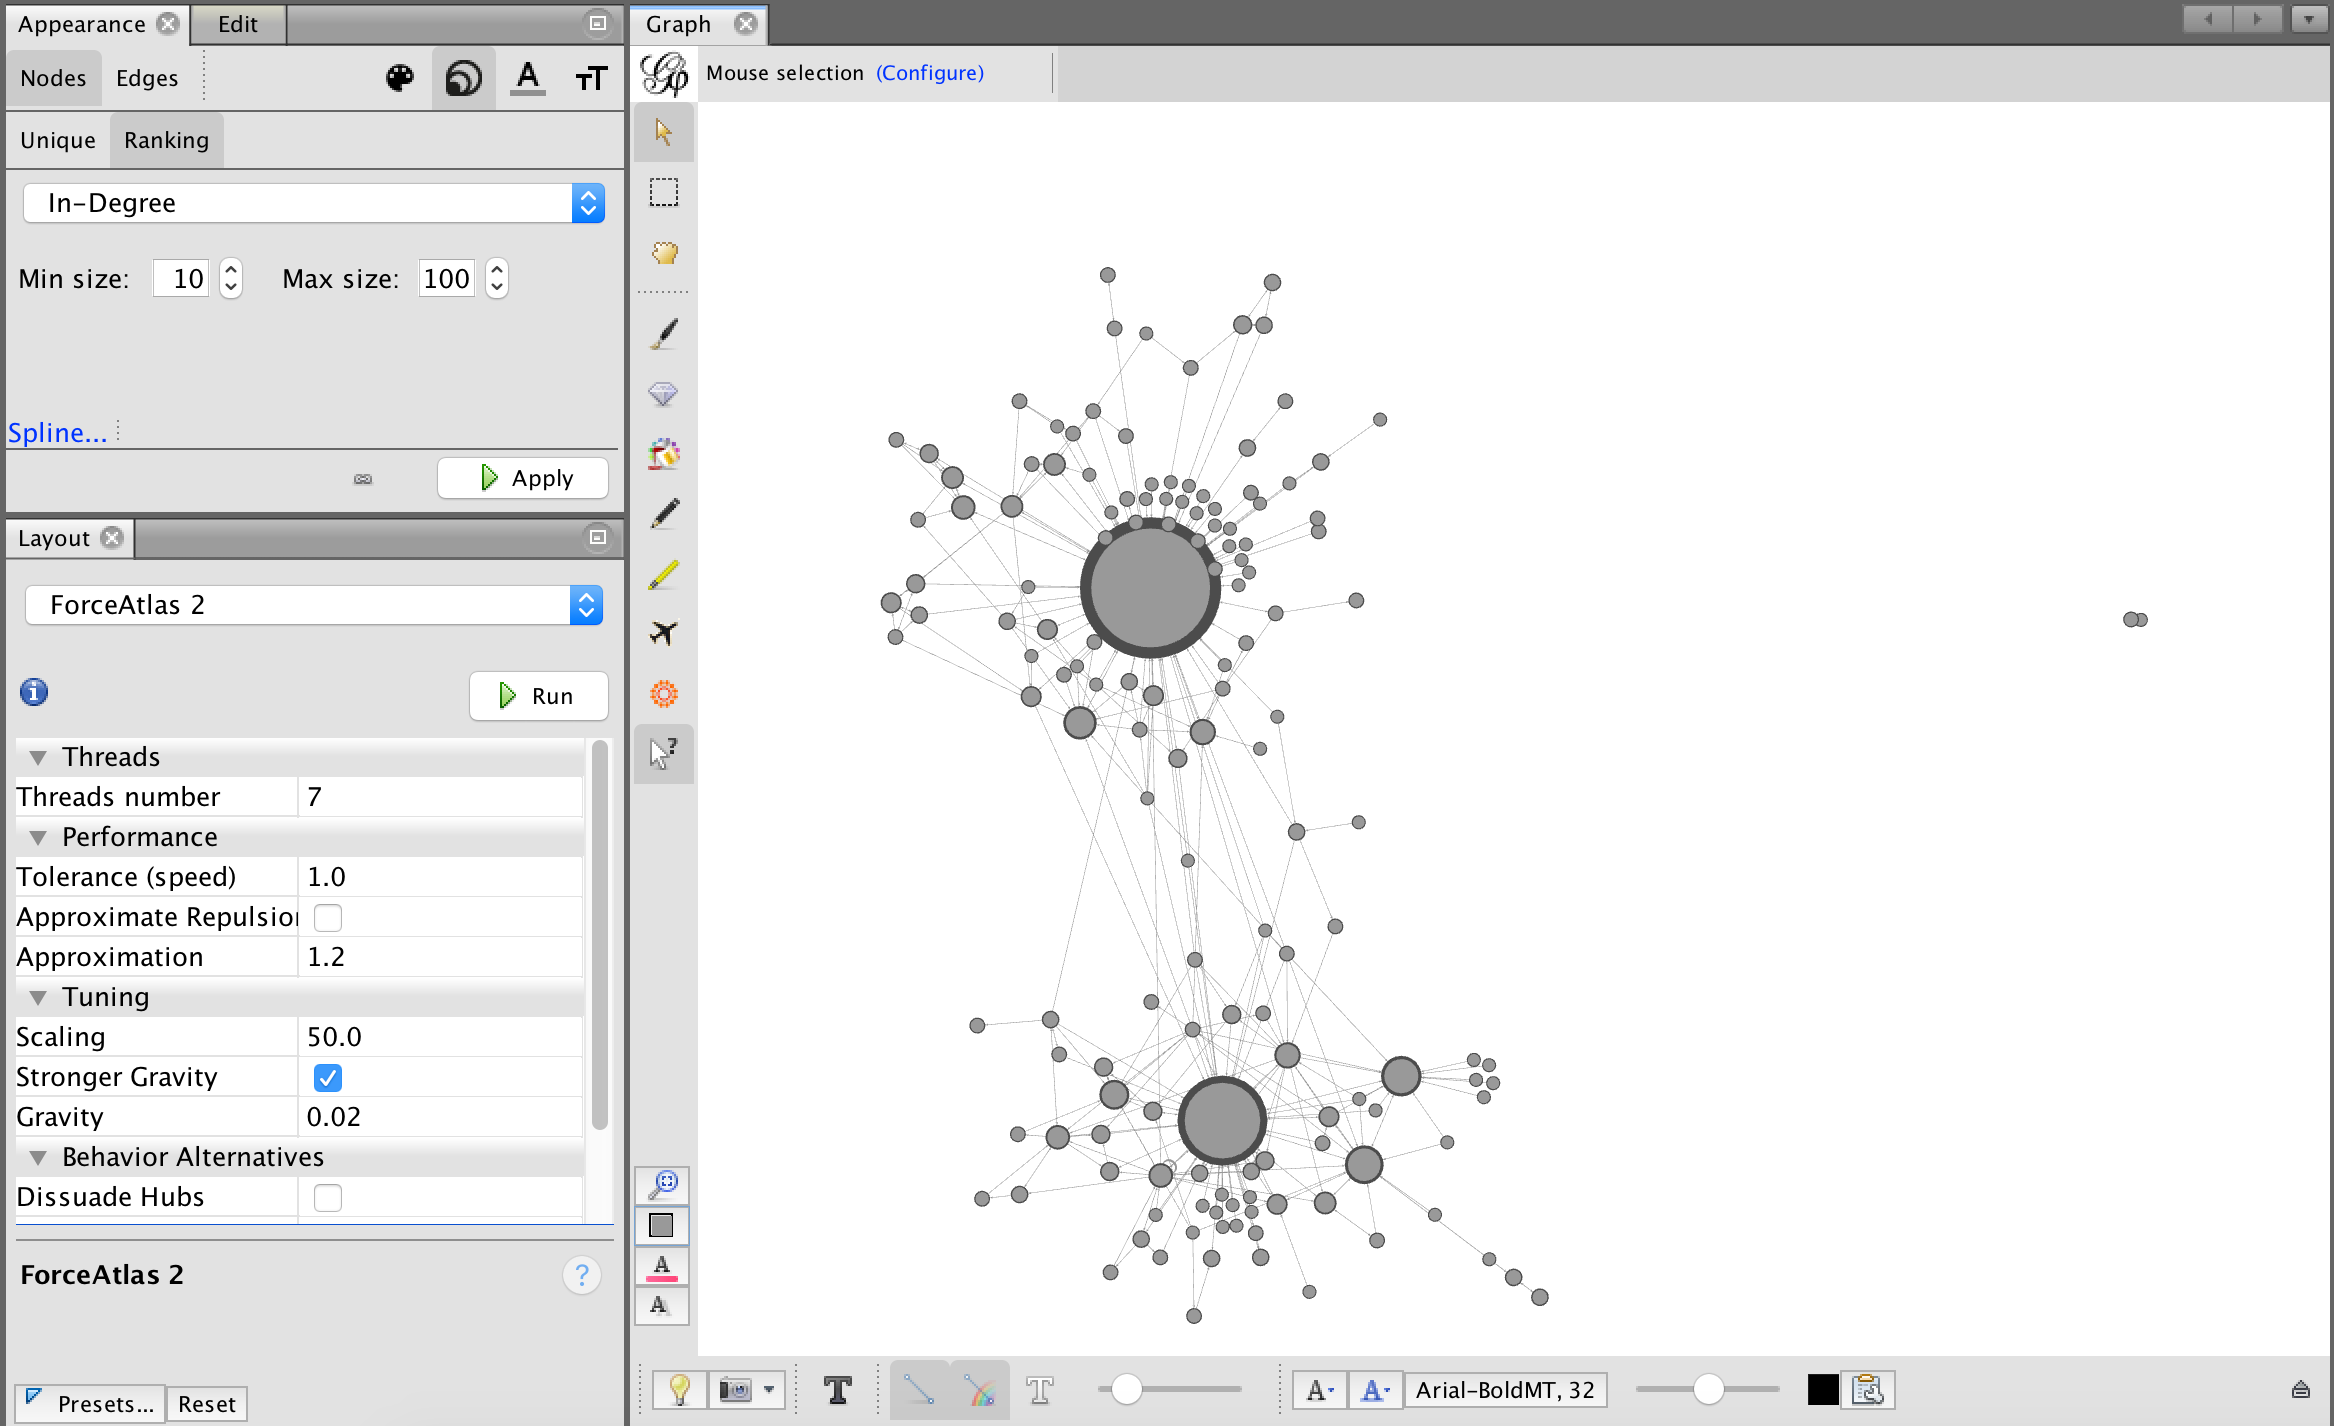This screenshot has height=1426, width=2334.
Task: Select the Painter tool
Action: click(x=663, y=333)
